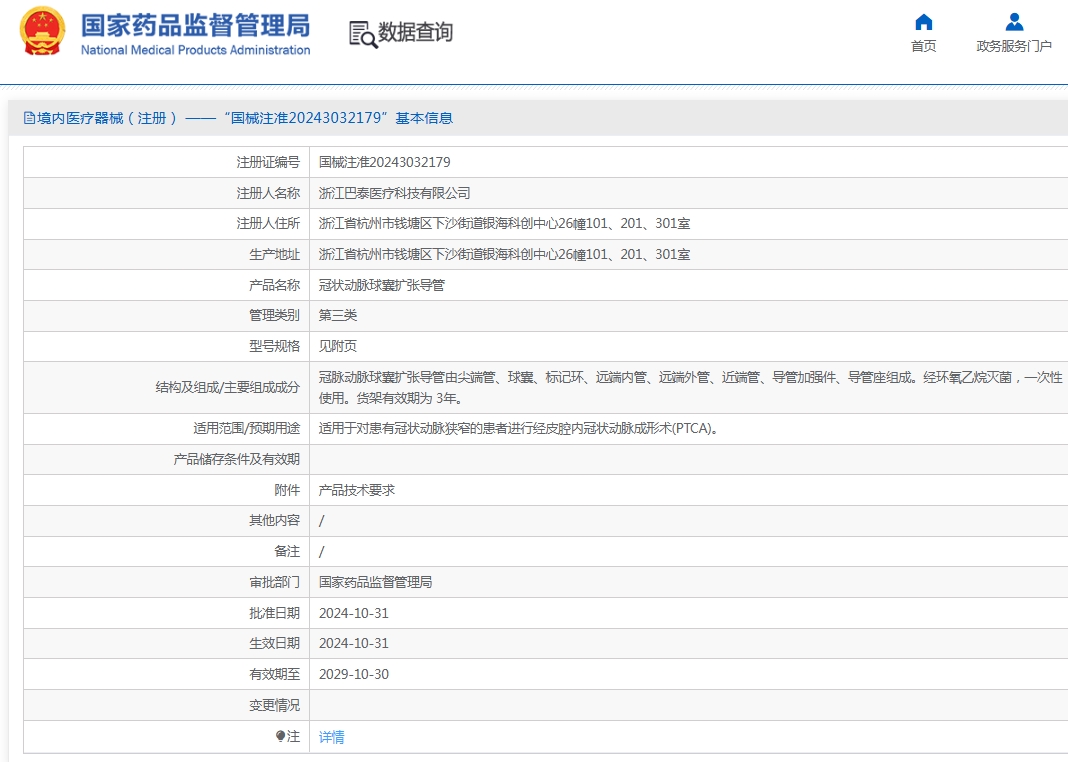Click the 境内医疗器械(注册) panel title

tap(238, 118)
